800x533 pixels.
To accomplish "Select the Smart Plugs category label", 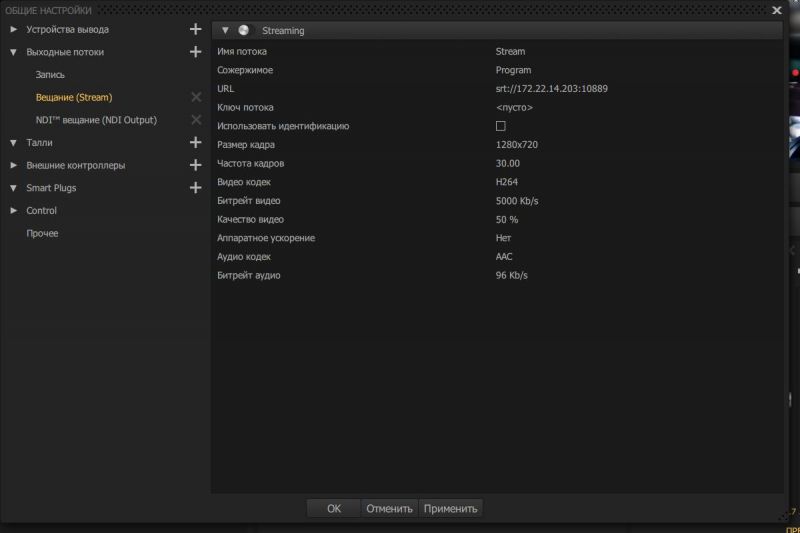I will [x=51, y=188].
